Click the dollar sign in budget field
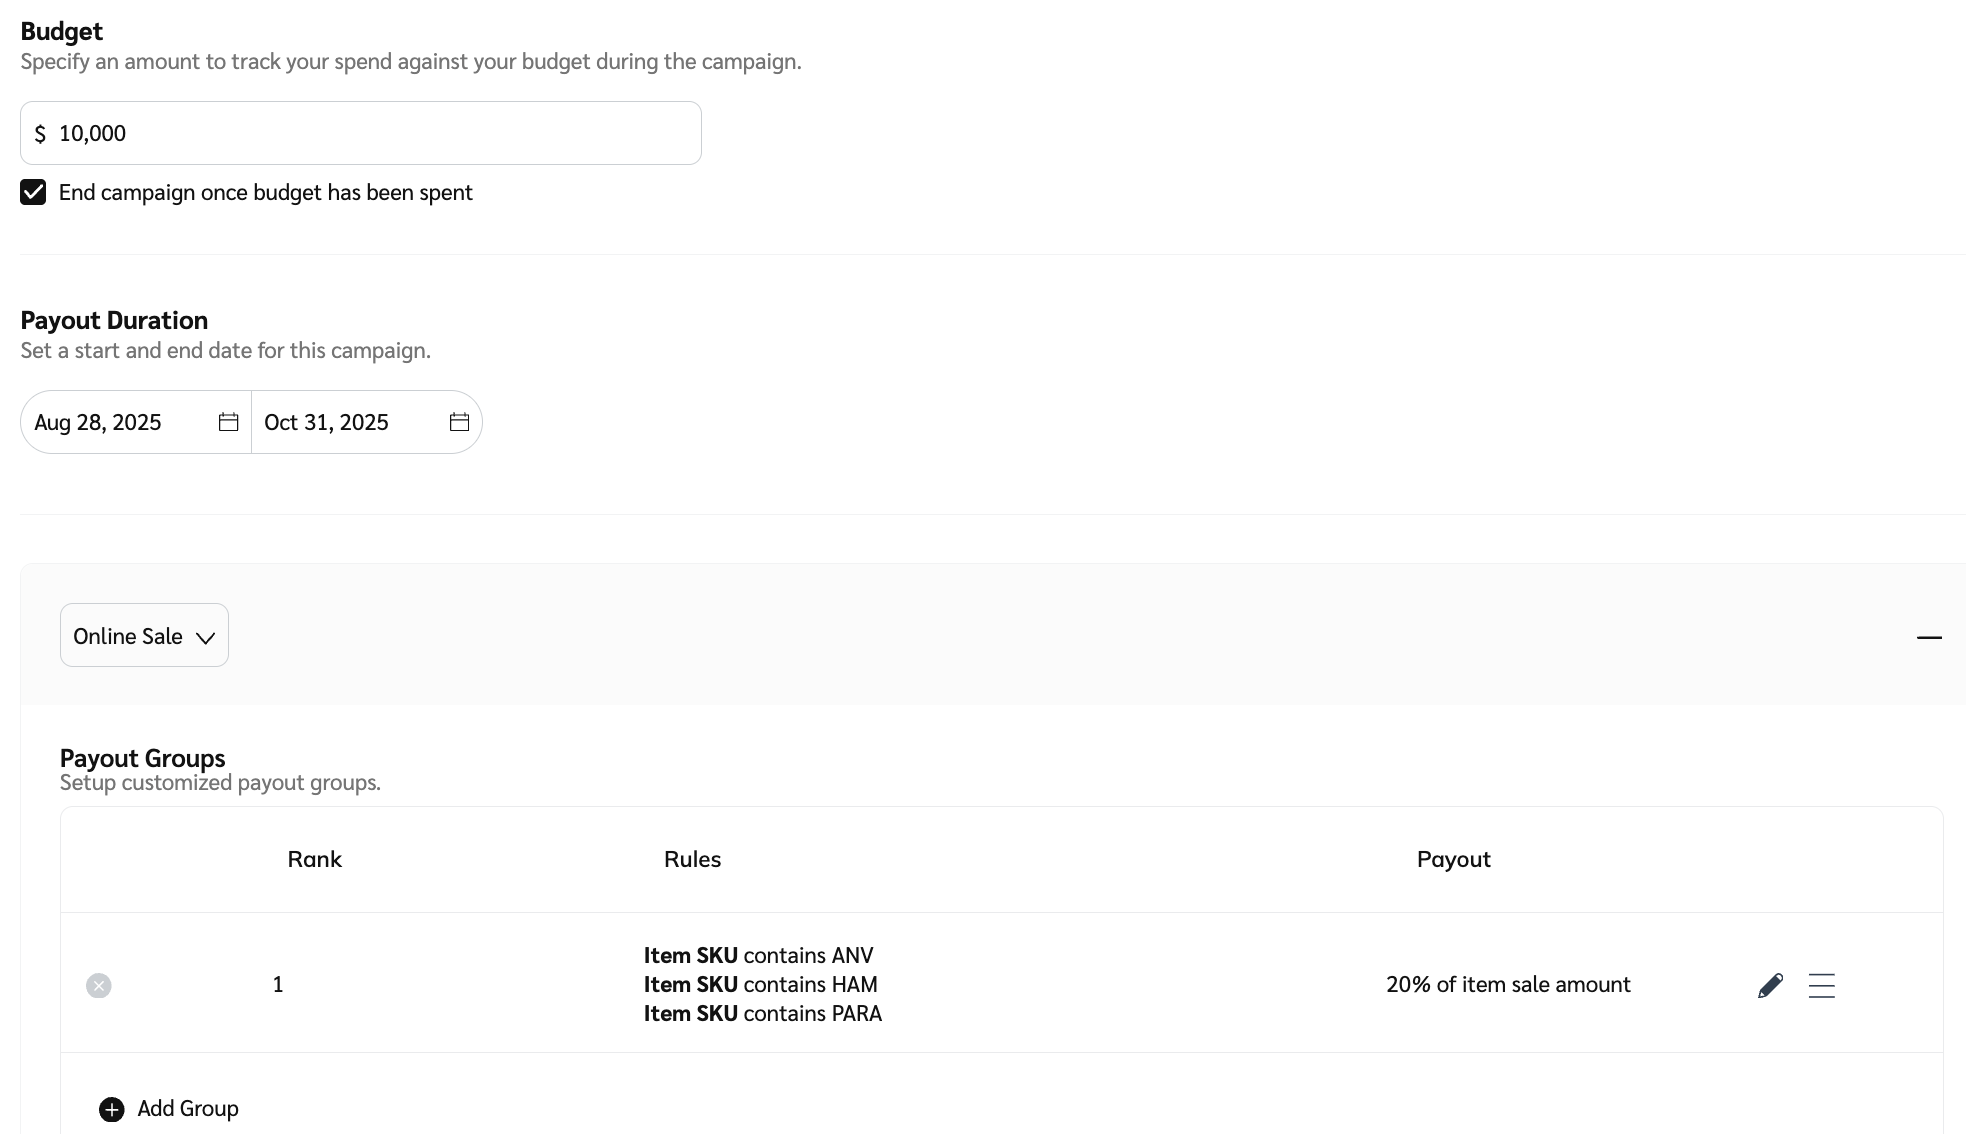 40,134
